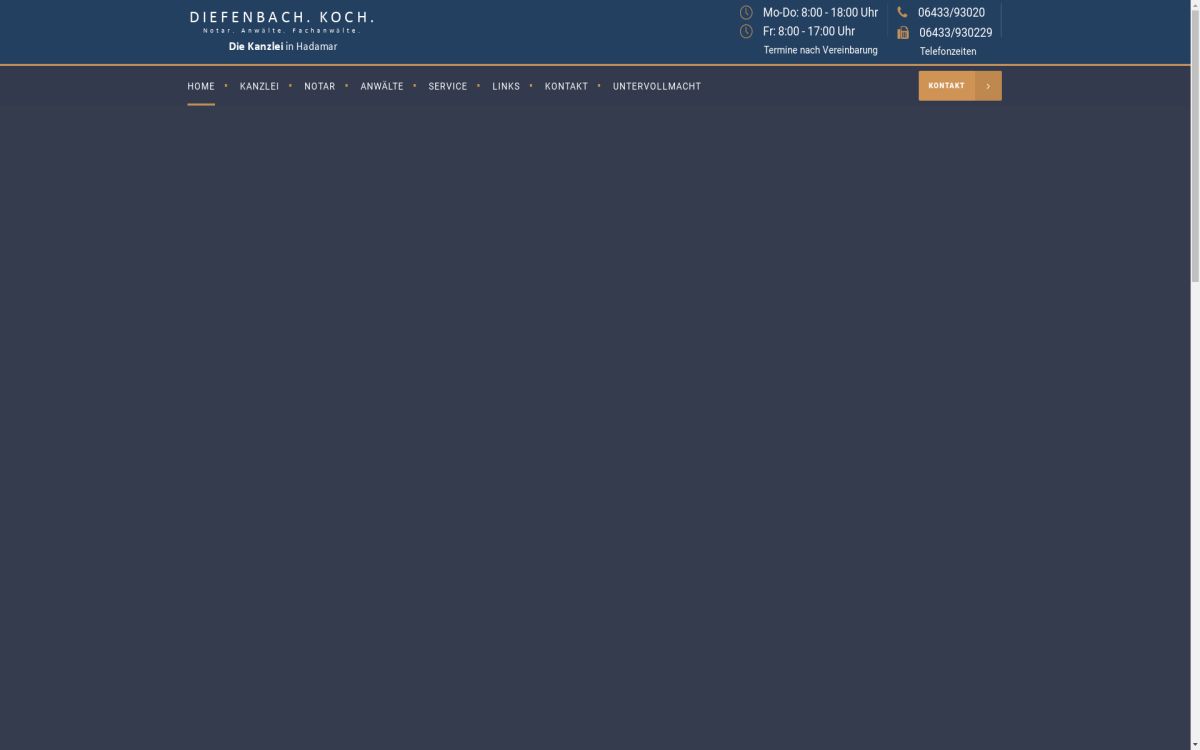This screenshot has width=1200, height=750.
Task: Open the Kanzlei menu item
Action: 259,87
